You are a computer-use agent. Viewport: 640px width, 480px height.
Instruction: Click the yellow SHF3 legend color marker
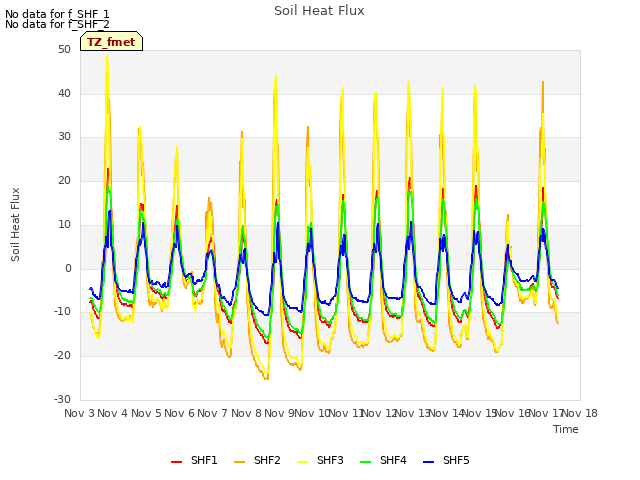click(x=302, y=462)
